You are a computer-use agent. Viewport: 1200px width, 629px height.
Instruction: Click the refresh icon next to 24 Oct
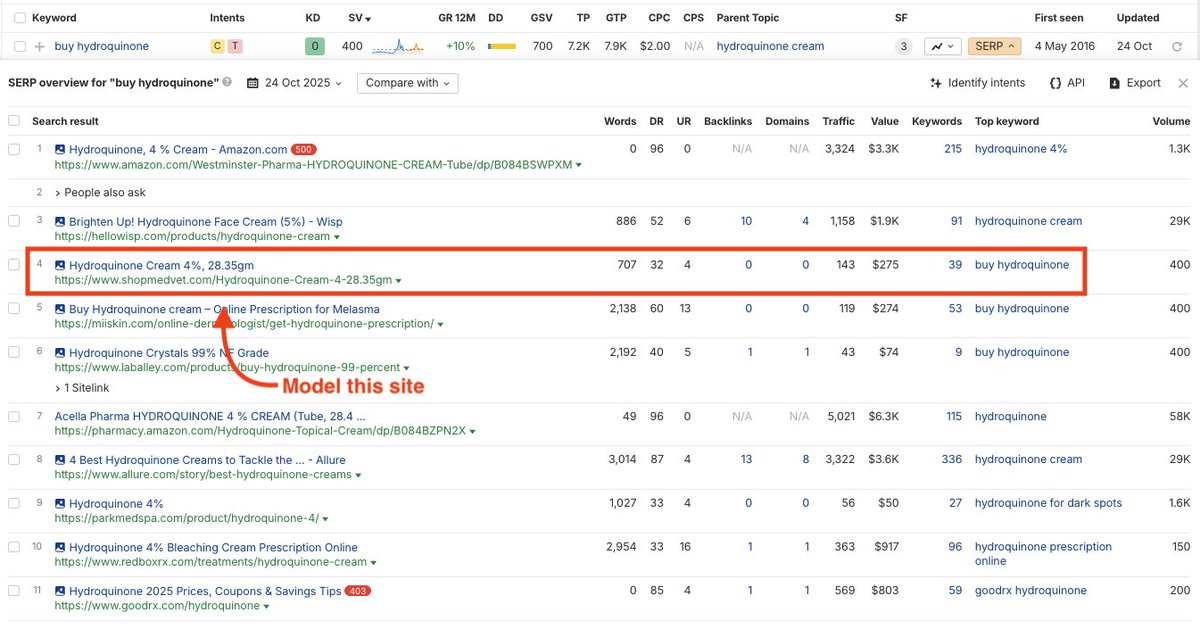click(1177, 47)
